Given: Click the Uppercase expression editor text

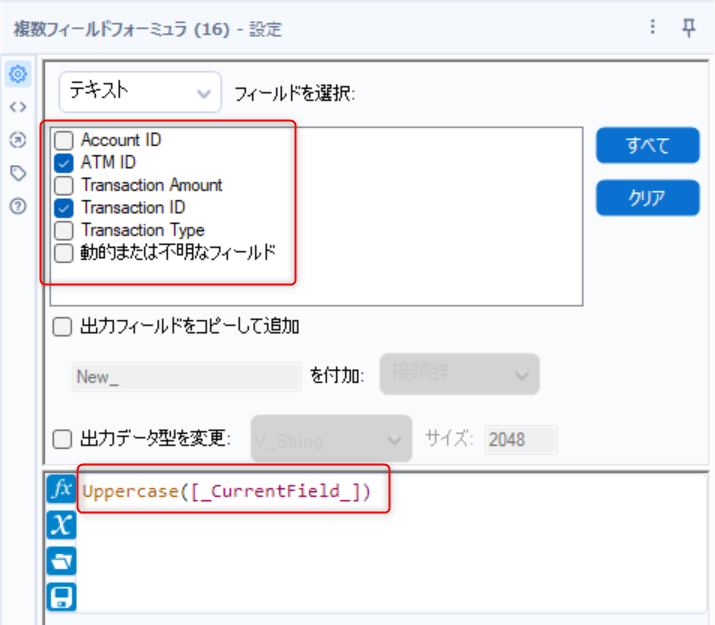Looking at the screenshot, I should (x=227, y=491).
